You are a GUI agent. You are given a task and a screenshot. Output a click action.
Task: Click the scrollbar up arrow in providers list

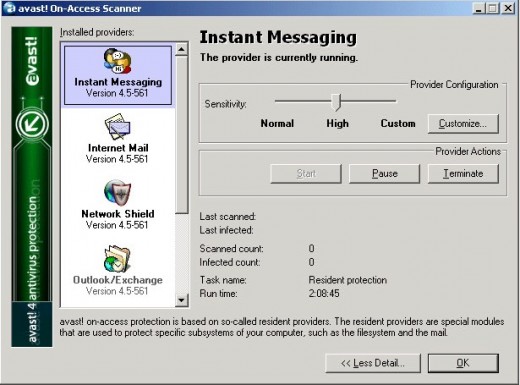click(181, 49)
